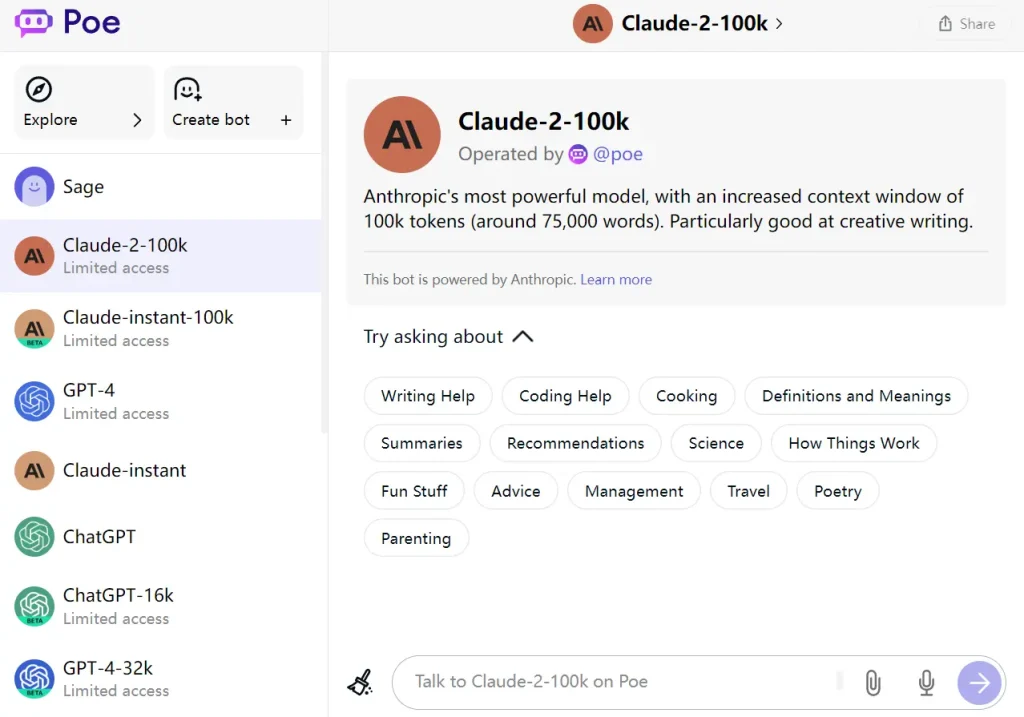Click the small Poe icon beside @poe
1024x717 pixels.
(x=578, y=154)
